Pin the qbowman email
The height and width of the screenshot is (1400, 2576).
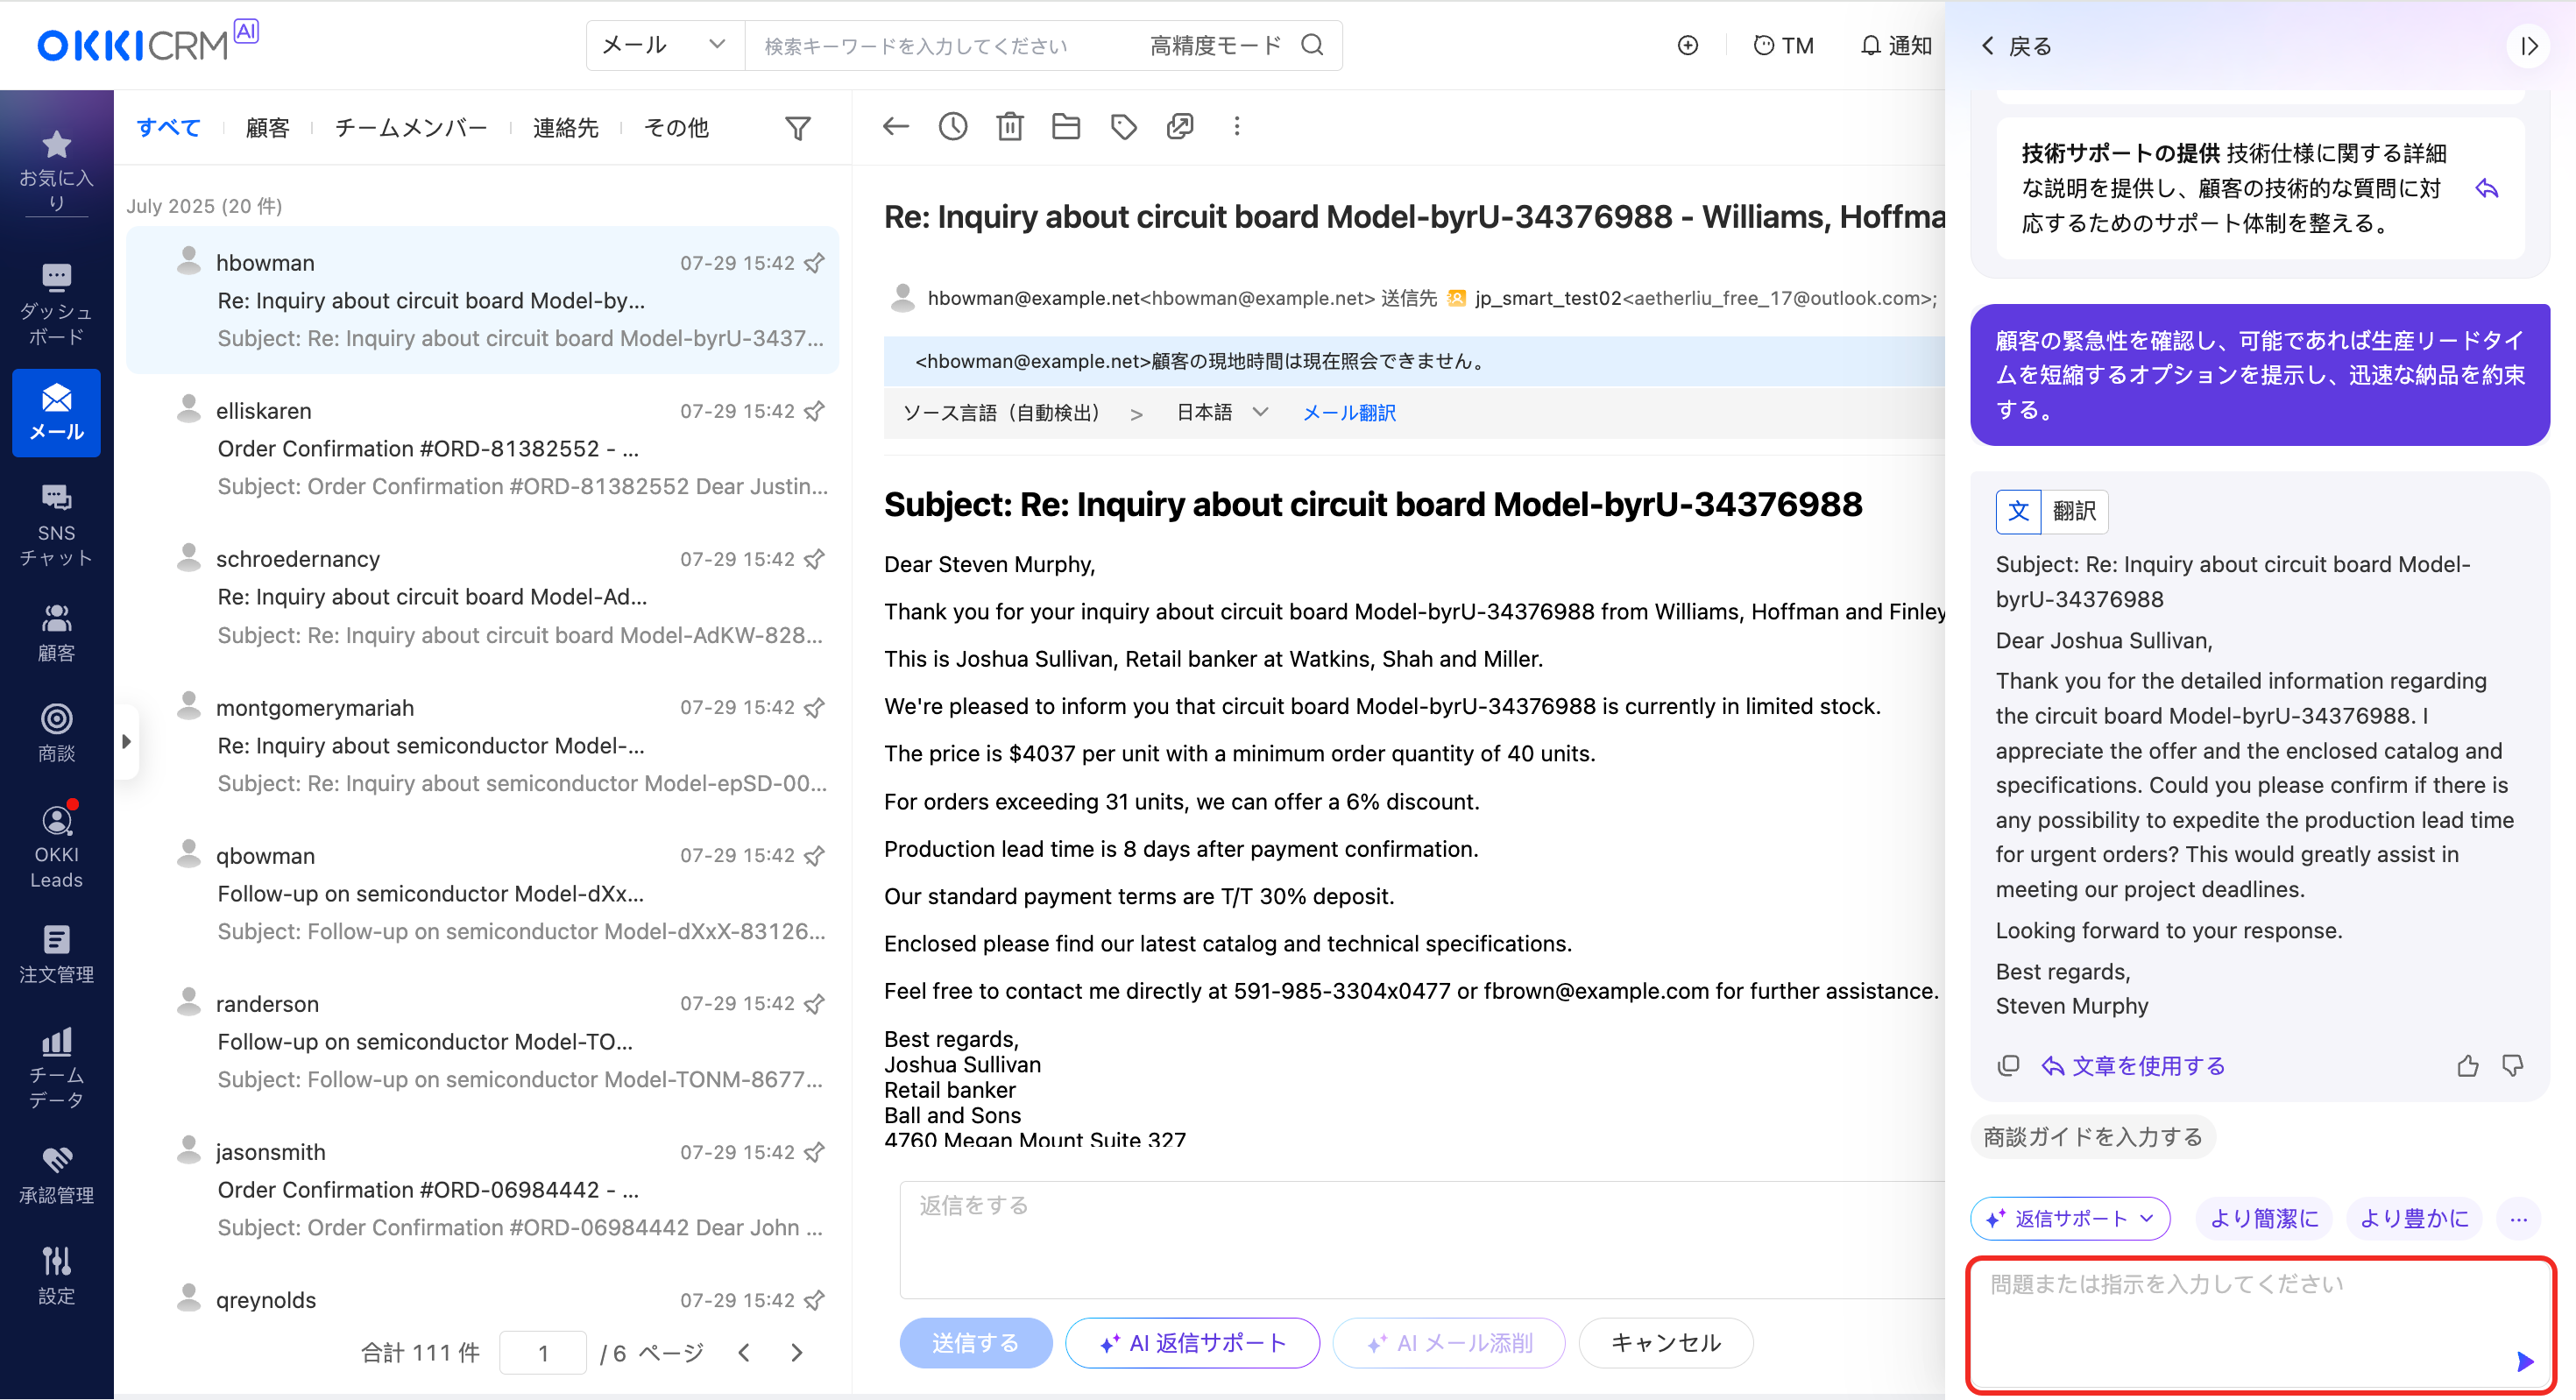[x=815, y=855]
